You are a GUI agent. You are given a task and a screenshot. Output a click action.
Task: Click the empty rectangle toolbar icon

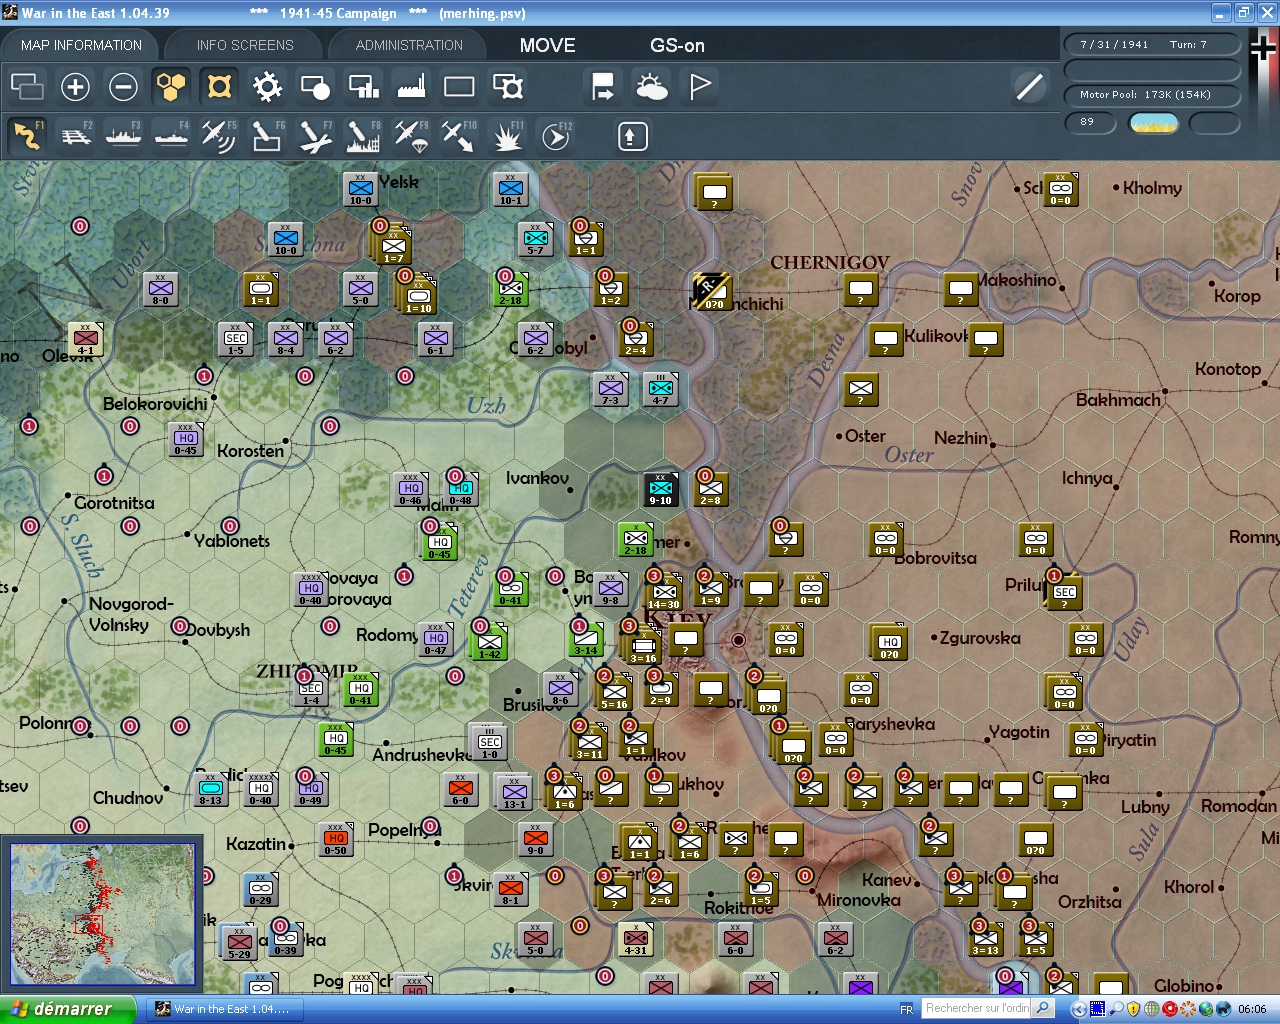(459, 87)
